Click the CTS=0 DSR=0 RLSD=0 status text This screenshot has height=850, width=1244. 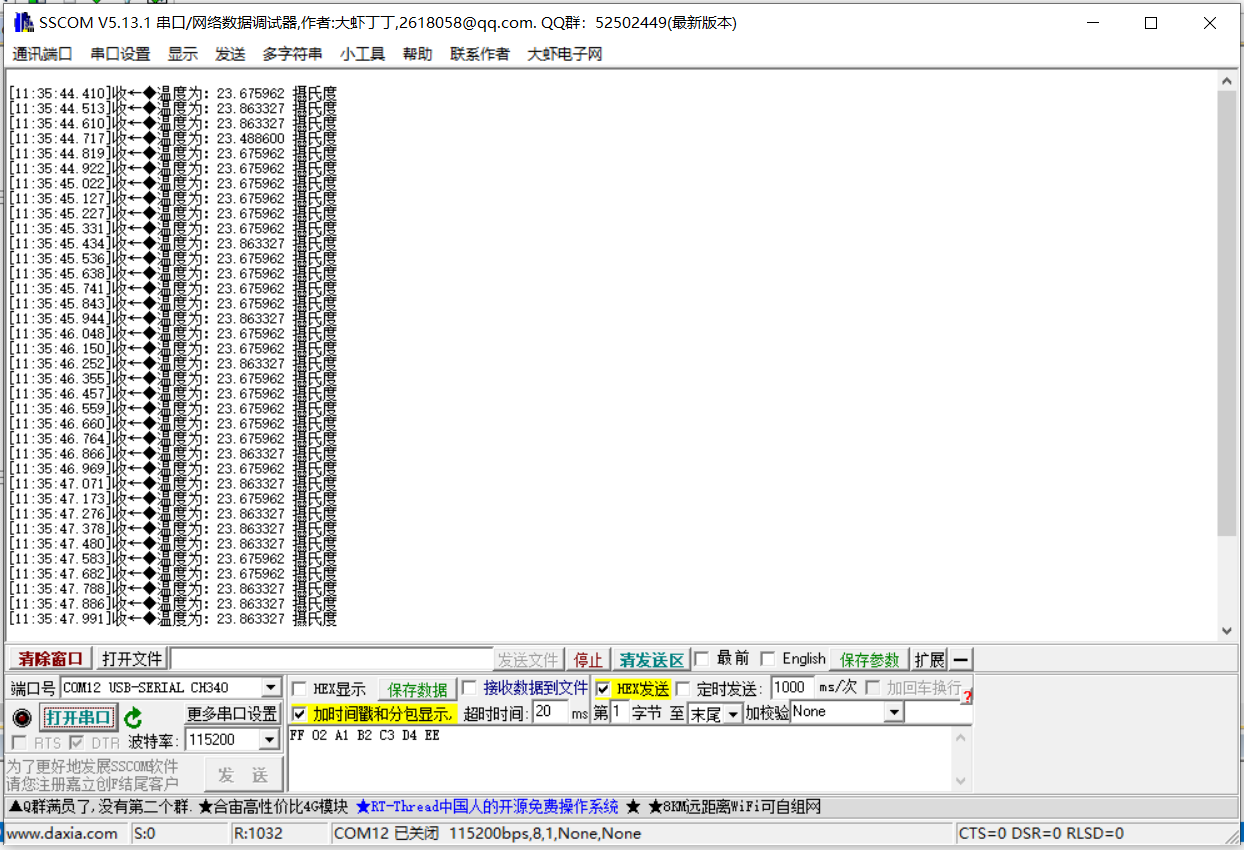tap(1041, 833)
